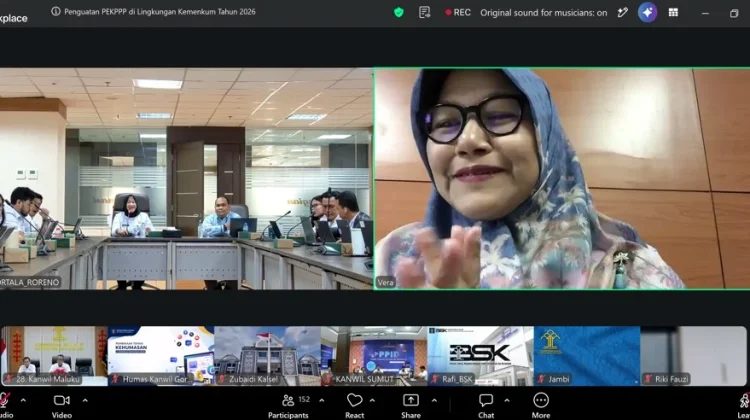Select the Rafi_BSK video thumbnail

[x=480, y=356]
